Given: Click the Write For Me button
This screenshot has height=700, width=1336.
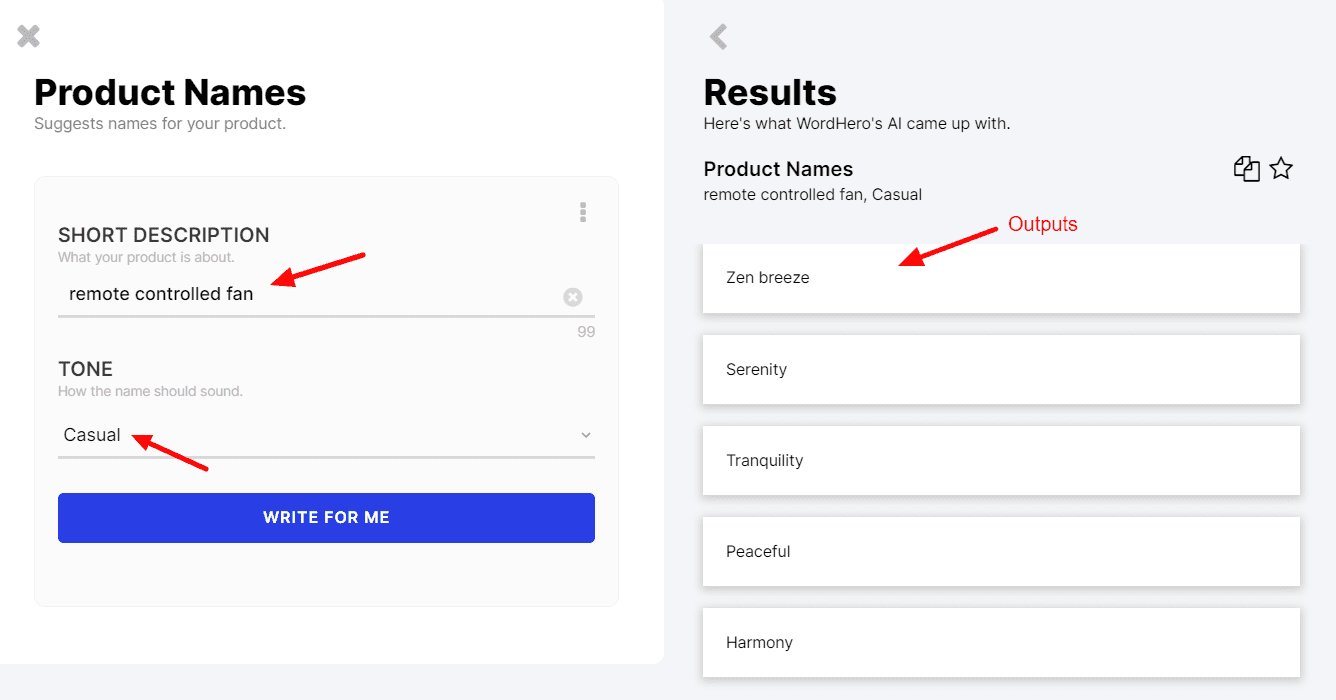Looking at the screenshot, I should (x=326, y=518).
